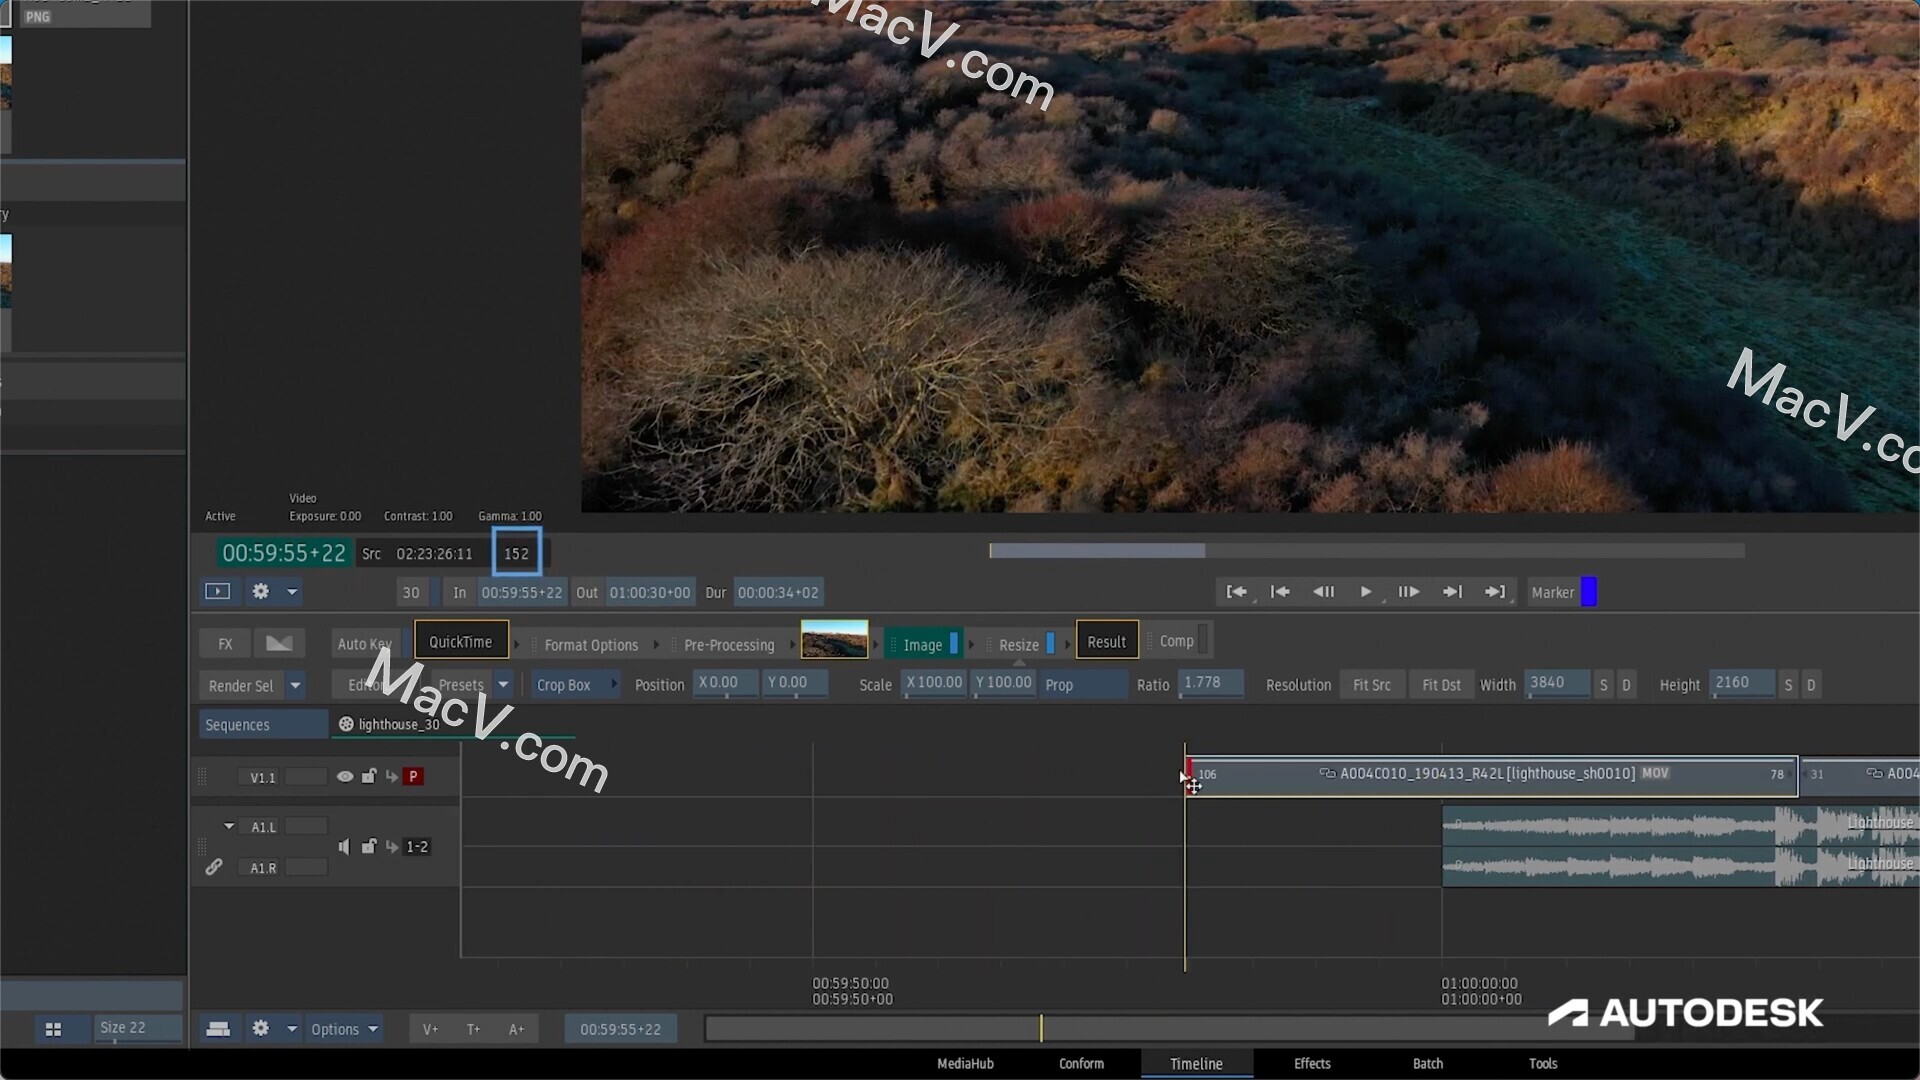Click the S button next to Width

click(x=1604, y=685)
